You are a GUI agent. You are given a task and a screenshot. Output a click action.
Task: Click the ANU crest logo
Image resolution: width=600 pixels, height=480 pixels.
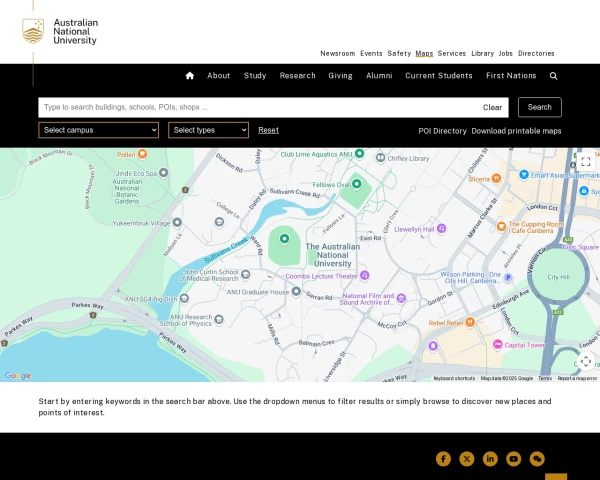[x=33, y=31]
